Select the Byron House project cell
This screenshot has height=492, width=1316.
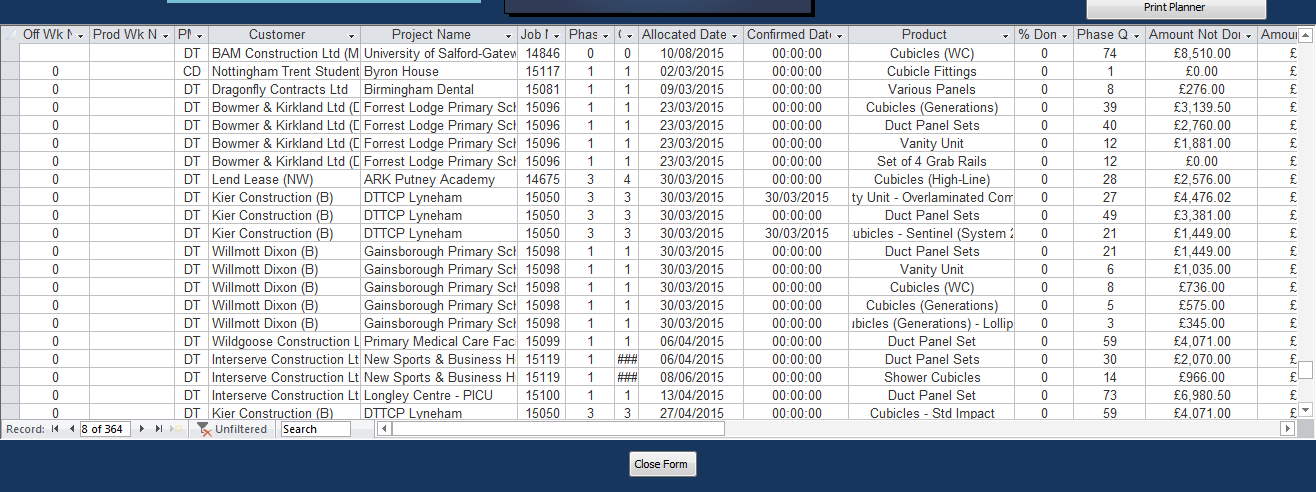point(439,72)
